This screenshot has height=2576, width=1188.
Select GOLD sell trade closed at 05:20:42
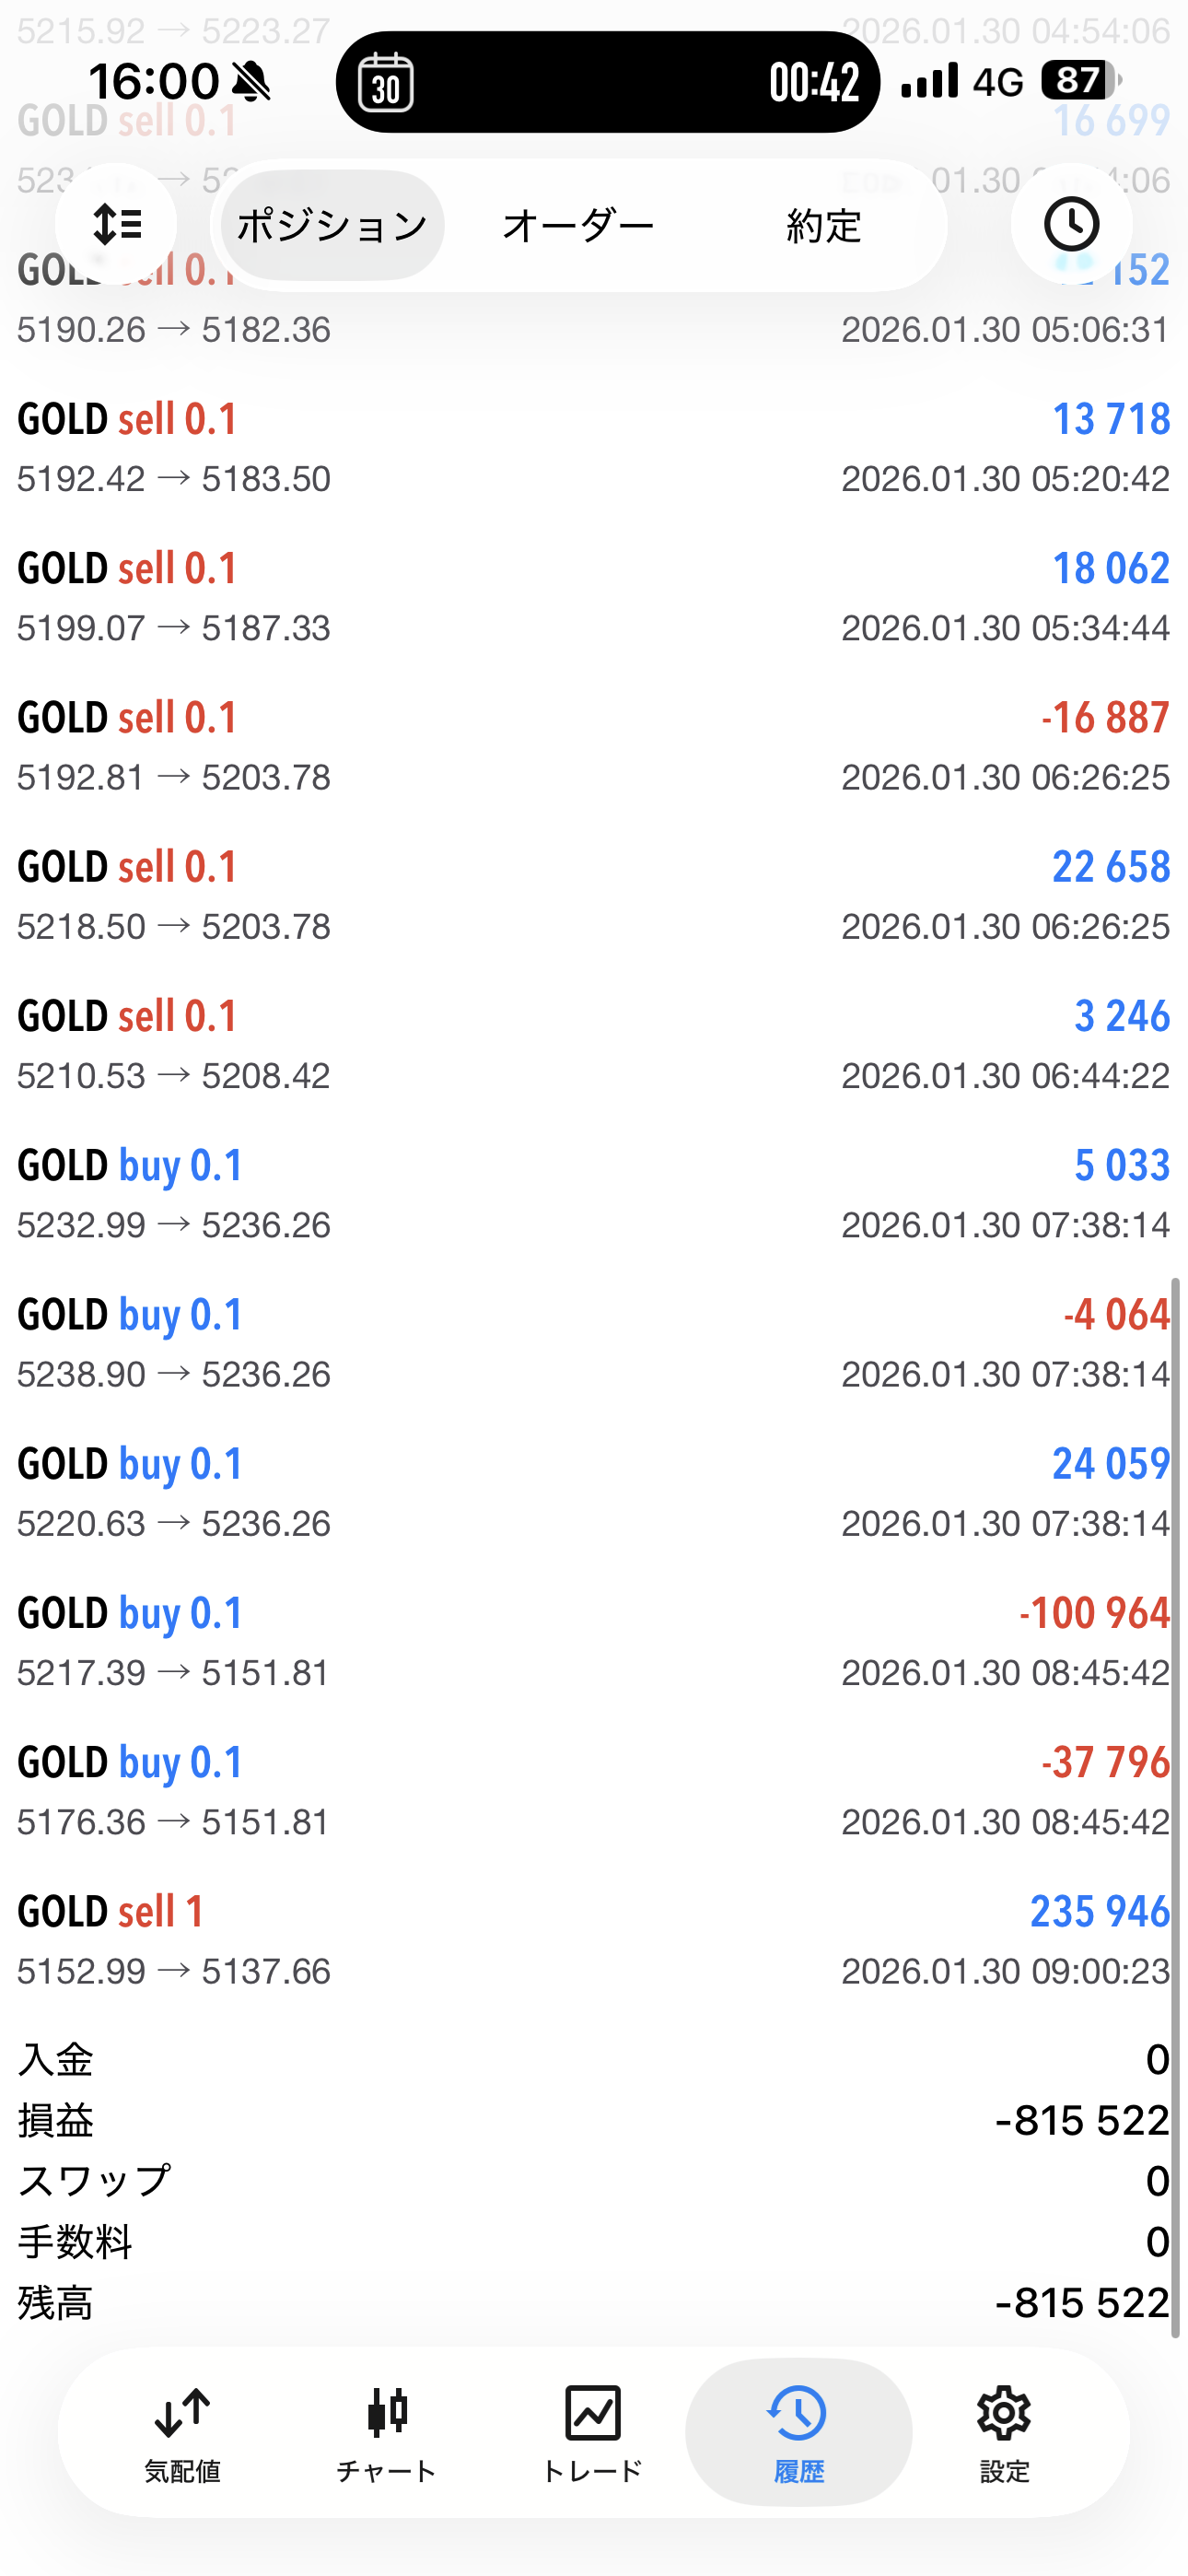(x=594, y=447)
